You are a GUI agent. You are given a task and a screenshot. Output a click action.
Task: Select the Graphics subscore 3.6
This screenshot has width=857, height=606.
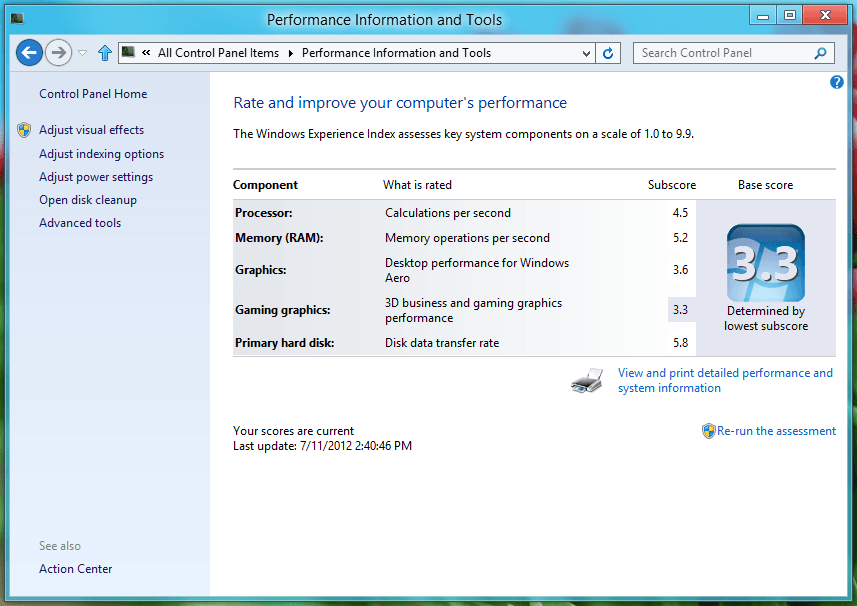[x=680, y=270]
